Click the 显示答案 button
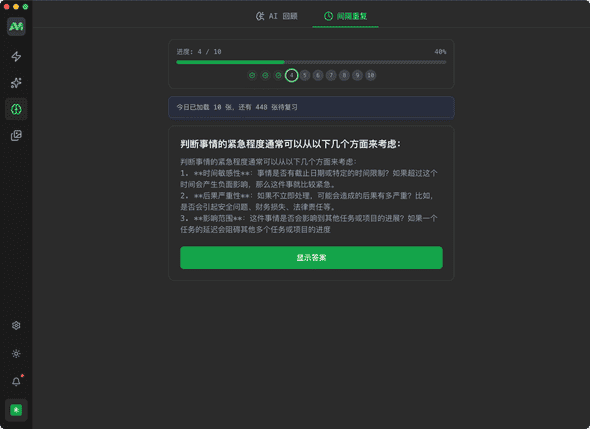The width and height of the screenshot is (590, 429). [x=311, y=258]
